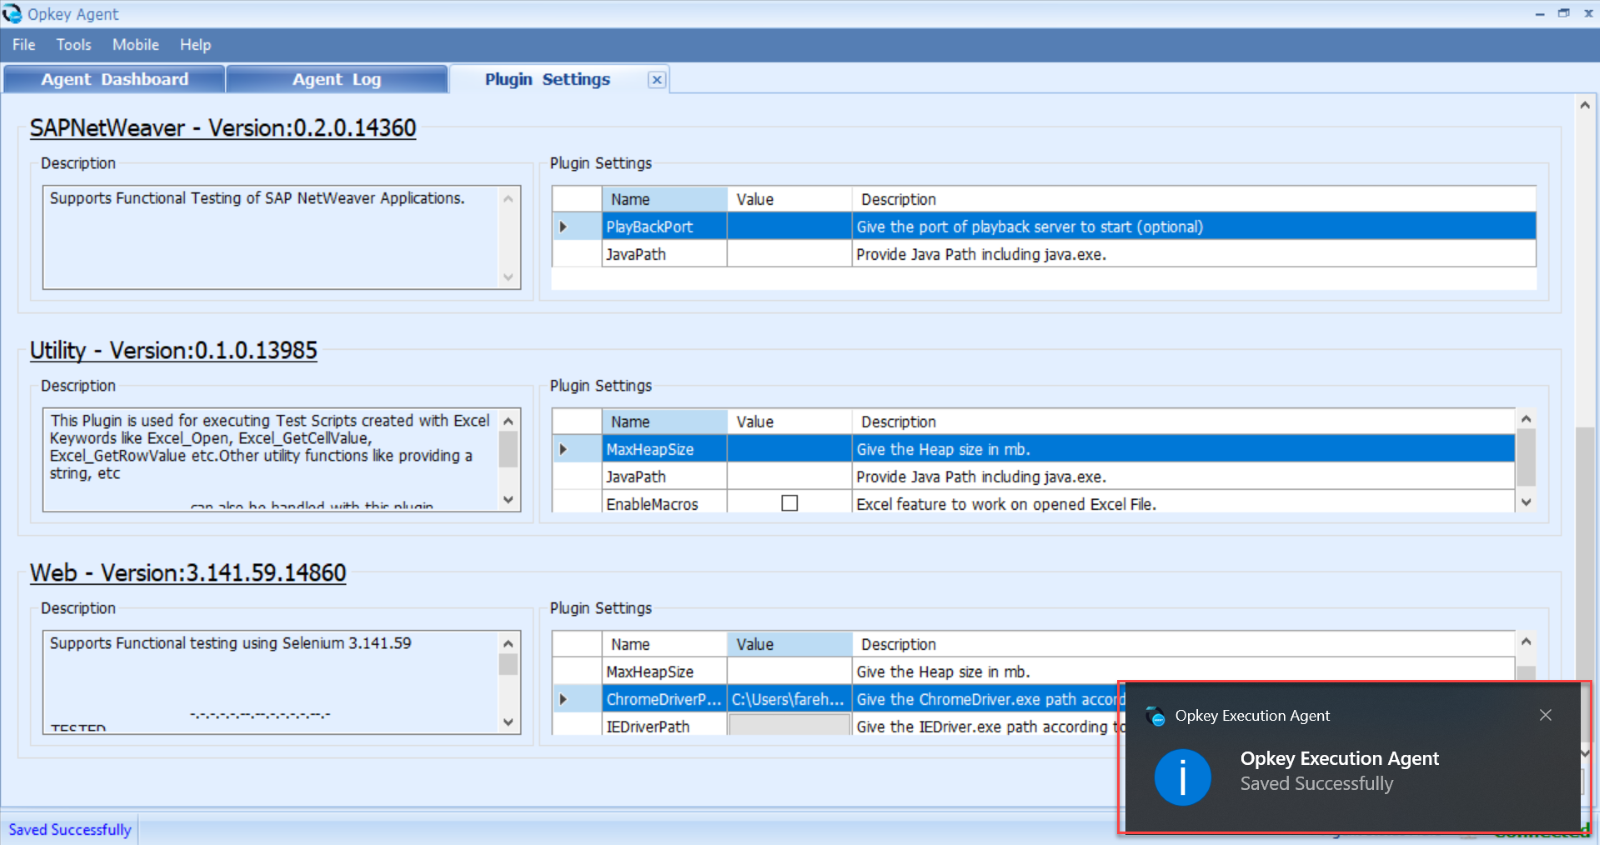The width and height of the screenshot is (1600, 845).
Task: Click the Opkey logo in the notification header
Action: [1156, 716]
